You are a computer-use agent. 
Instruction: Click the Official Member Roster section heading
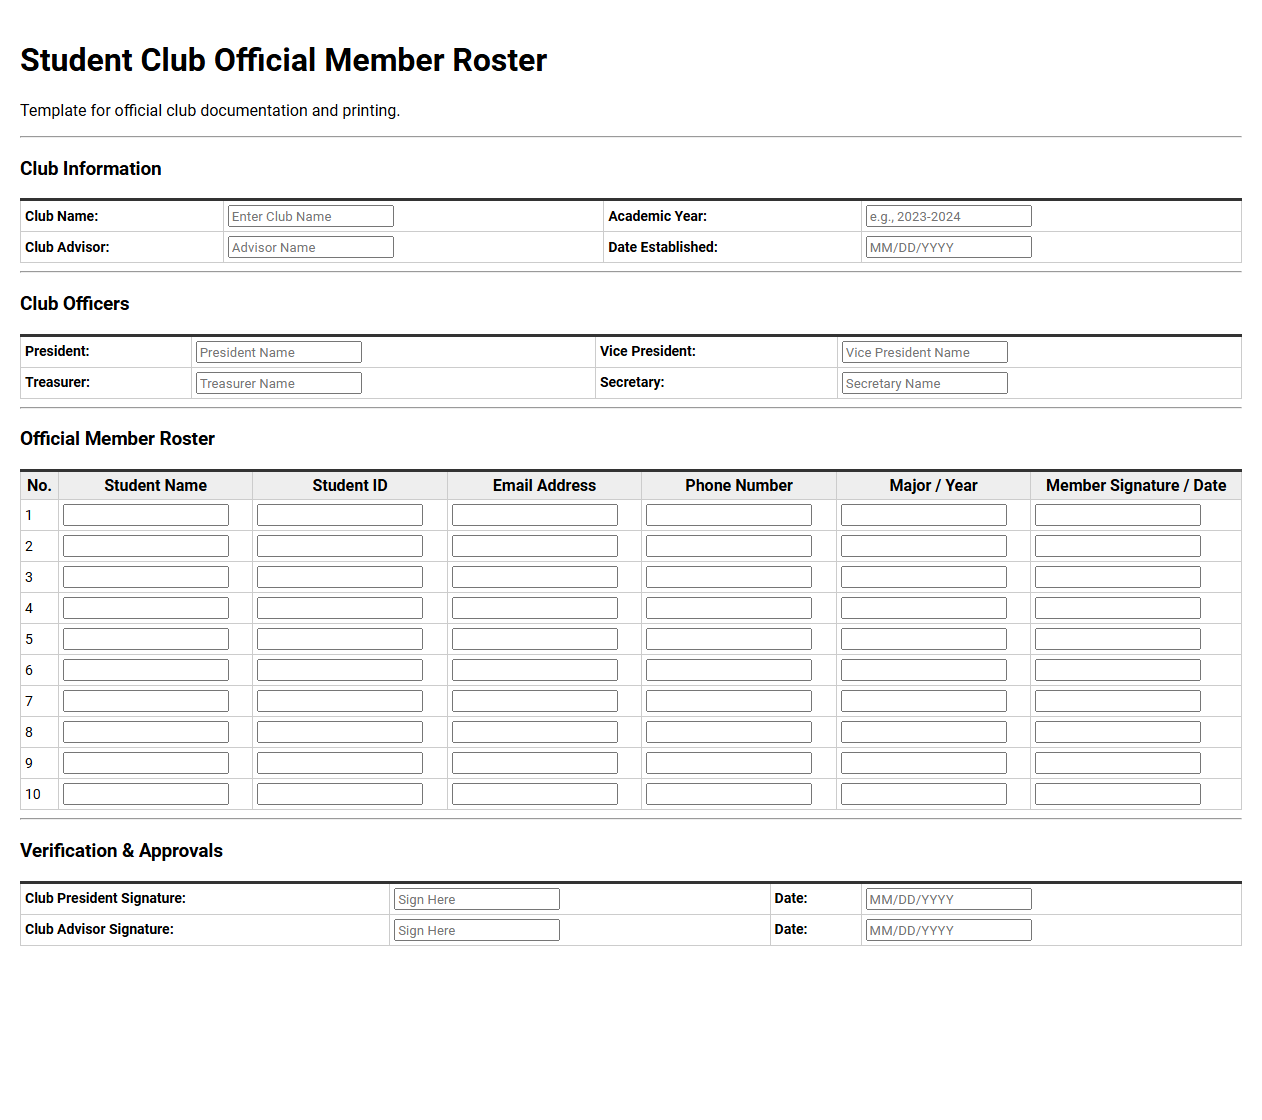118,439
